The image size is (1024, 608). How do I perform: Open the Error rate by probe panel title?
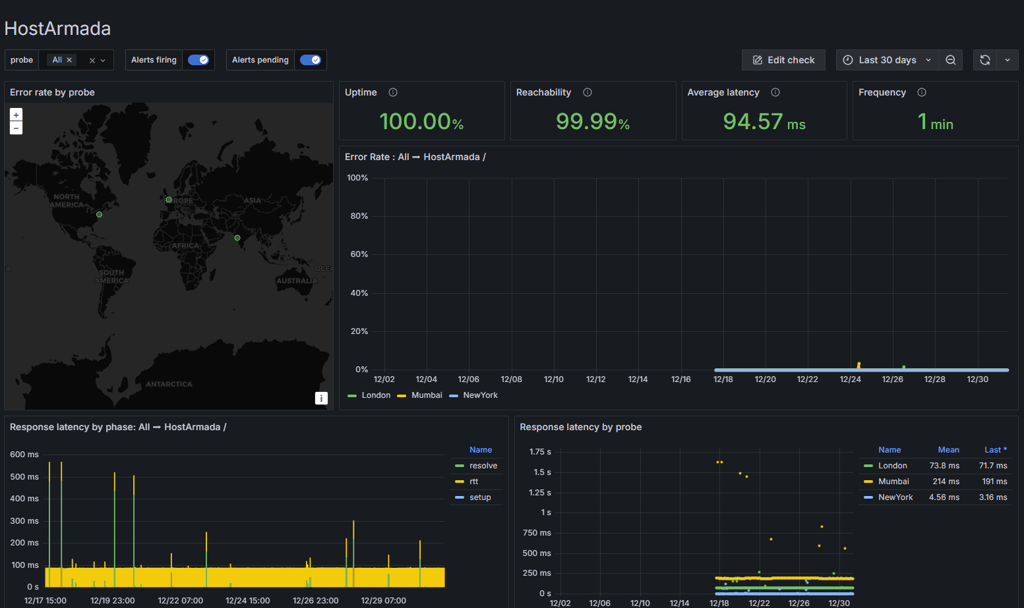(x=52, y=92)
